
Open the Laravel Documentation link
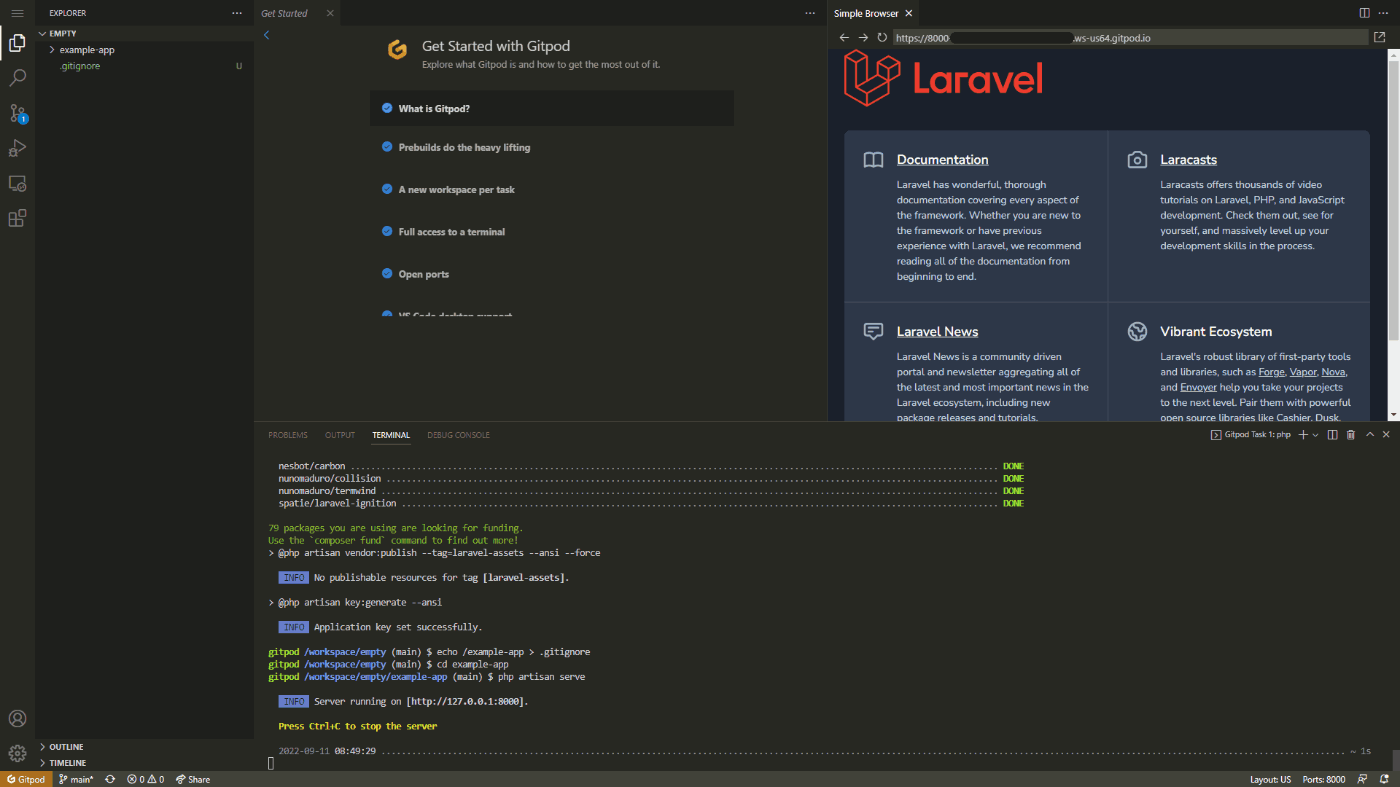pyautogui.click(x=942, y=160)
